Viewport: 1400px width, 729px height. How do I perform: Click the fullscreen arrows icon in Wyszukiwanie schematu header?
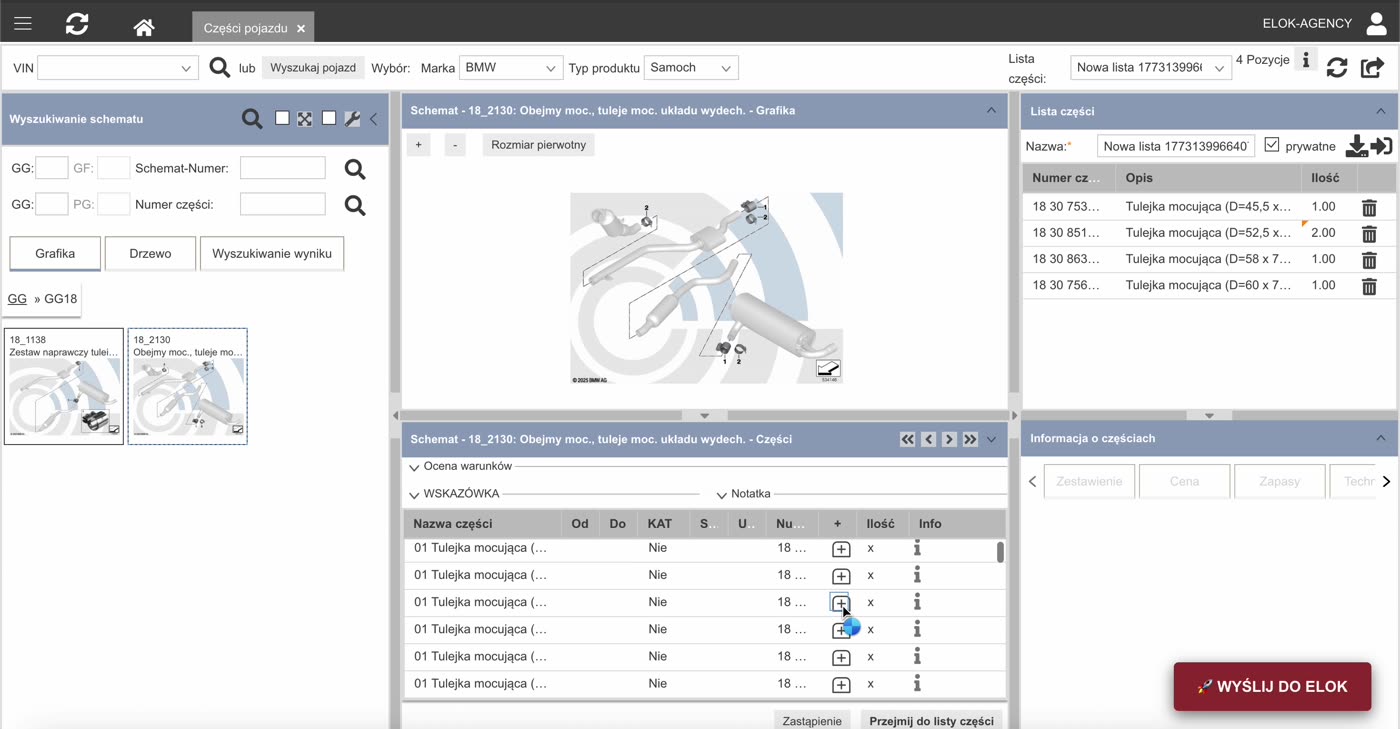coord(305,119)
